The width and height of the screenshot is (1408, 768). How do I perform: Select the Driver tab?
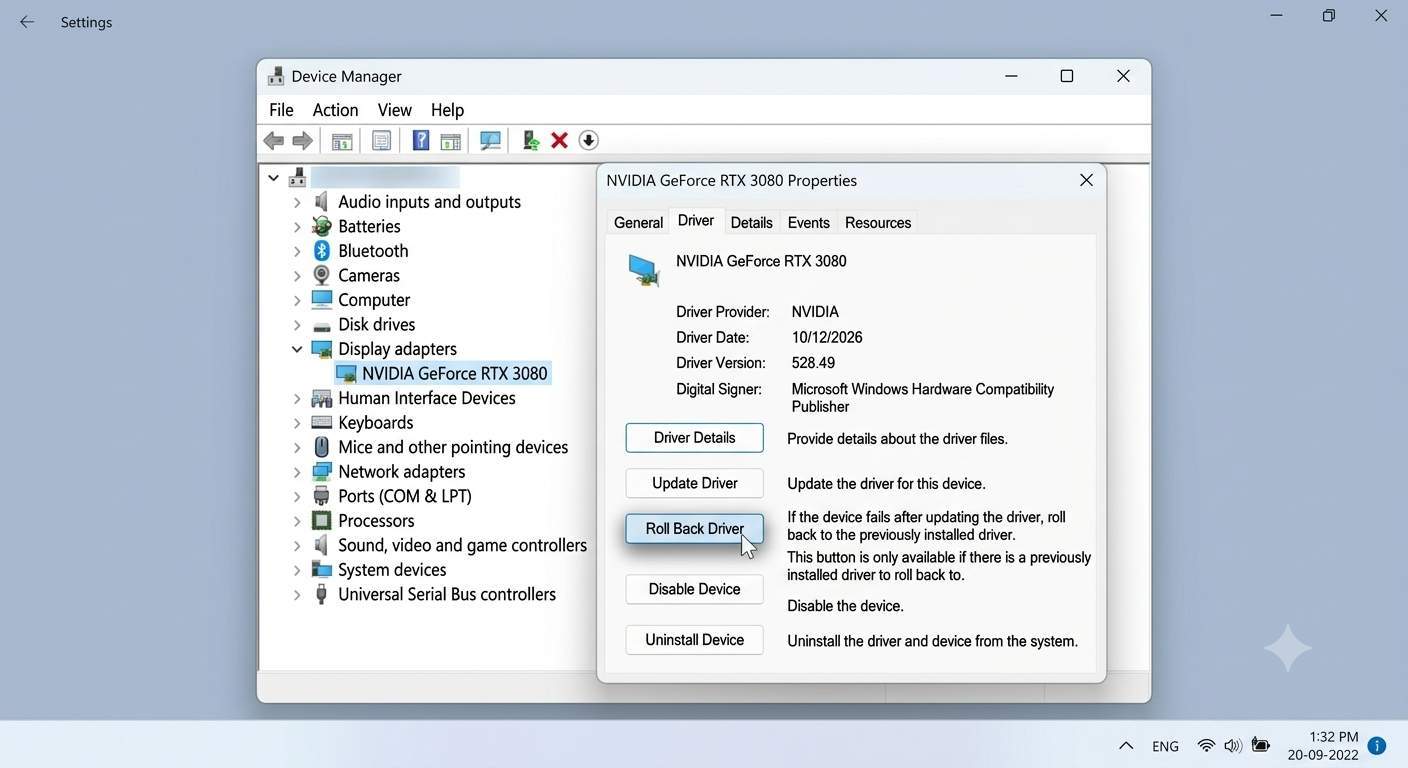tap(696, 221)
